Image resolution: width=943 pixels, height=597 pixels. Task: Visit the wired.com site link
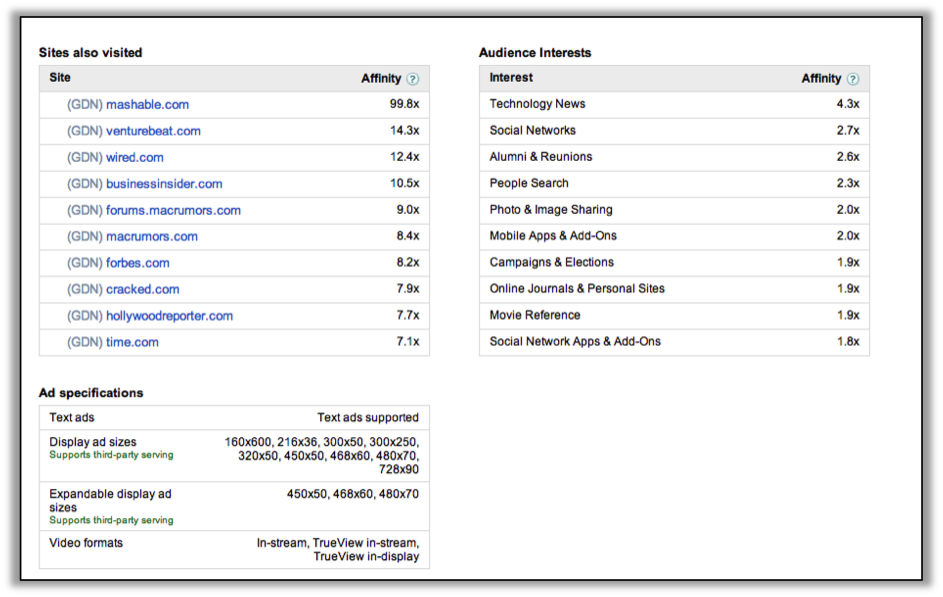135,158
